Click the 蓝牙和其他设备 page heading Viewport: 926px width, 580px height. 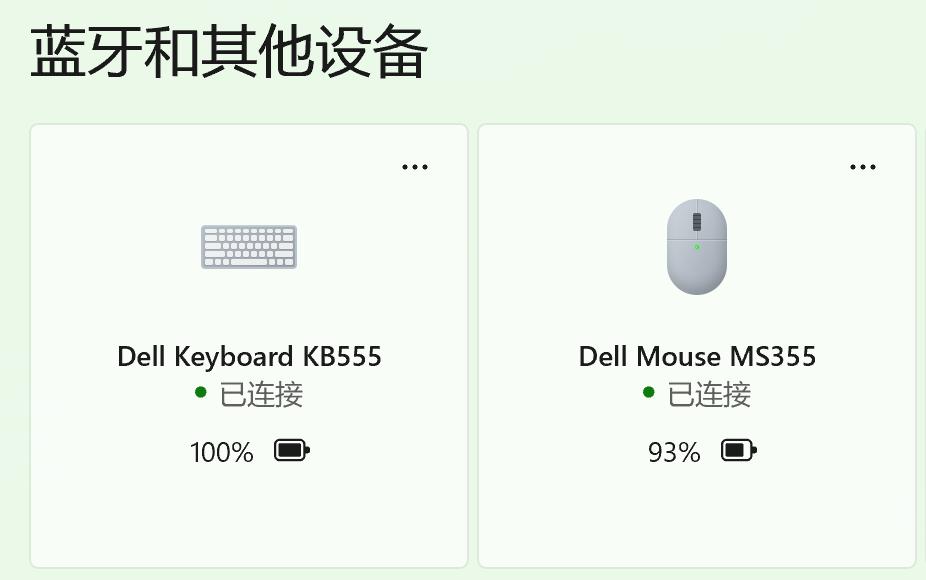coord(229,52)
